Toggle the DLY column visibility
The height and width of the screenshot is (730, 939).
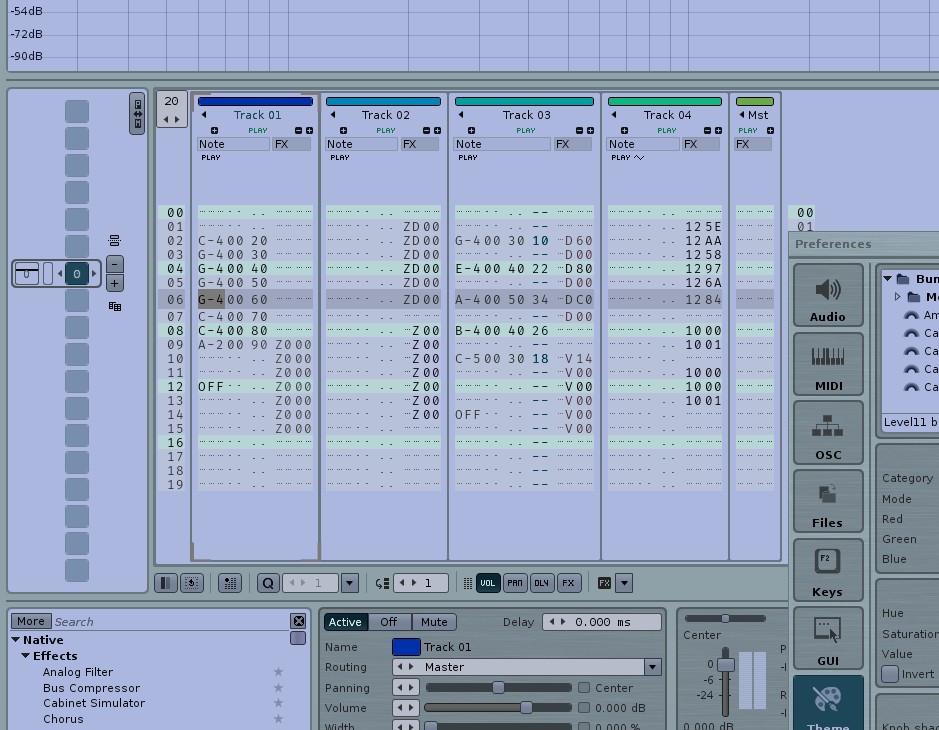(541, 583)
